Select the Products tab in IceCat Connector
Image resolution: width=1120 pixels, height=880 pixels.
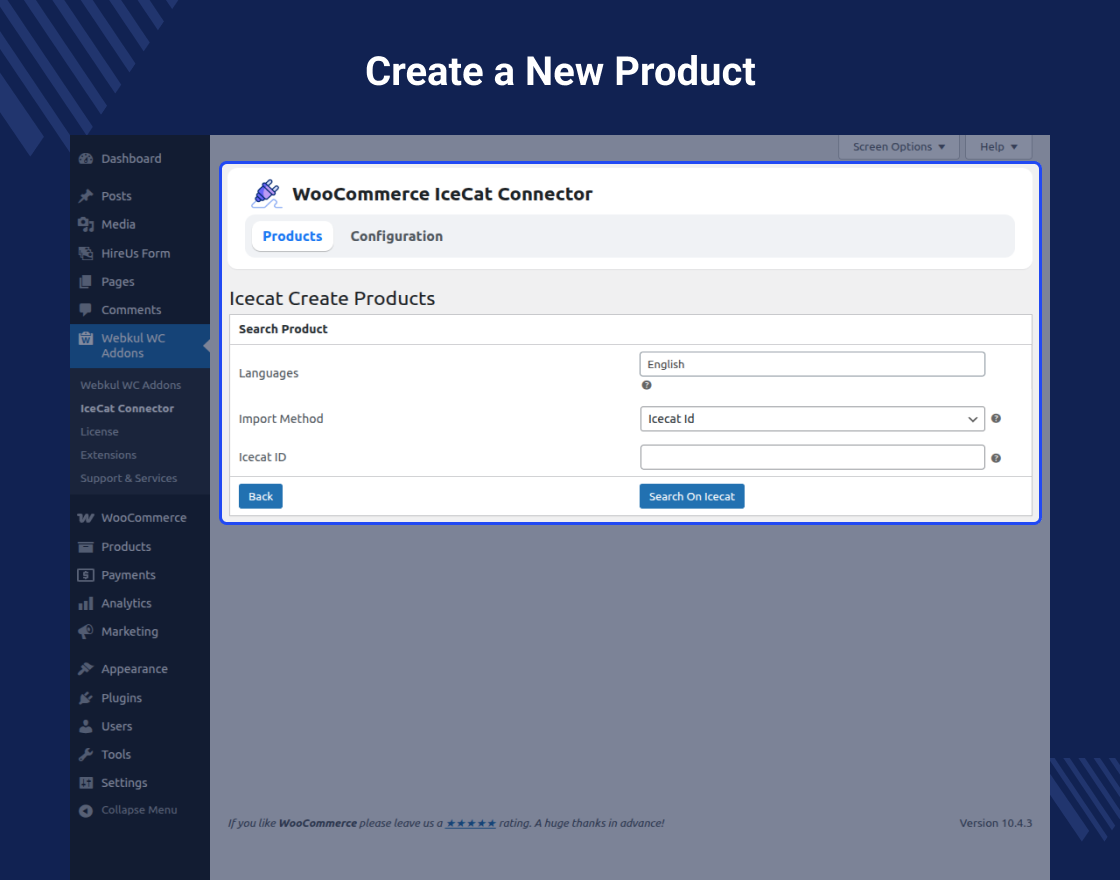tap(292, 237)
